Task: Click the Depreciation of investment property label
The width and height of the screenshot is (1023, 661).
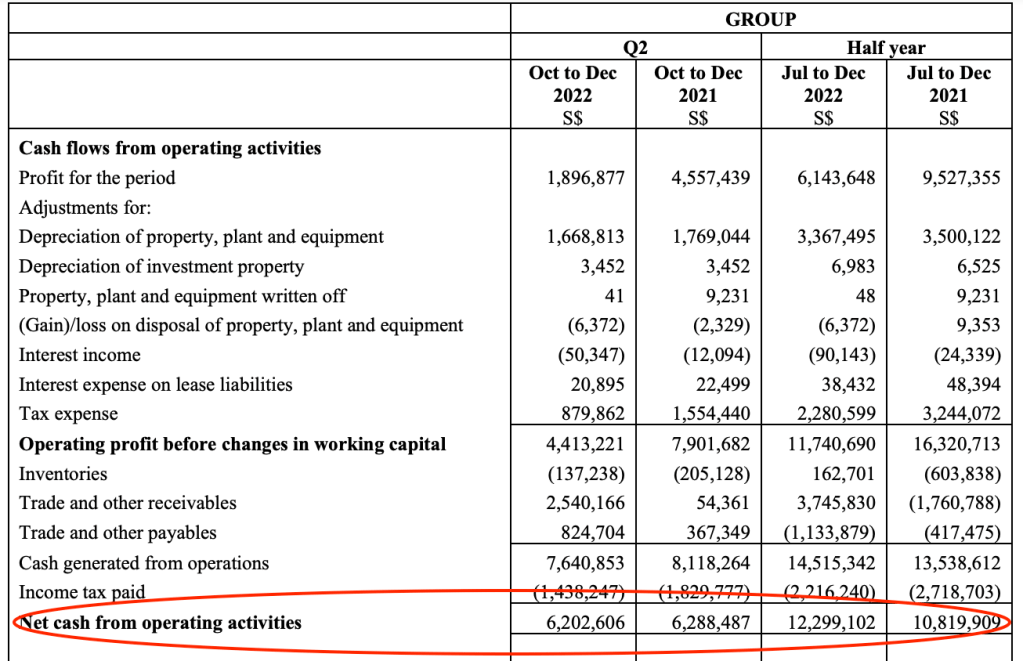Action: pos(161,266)
